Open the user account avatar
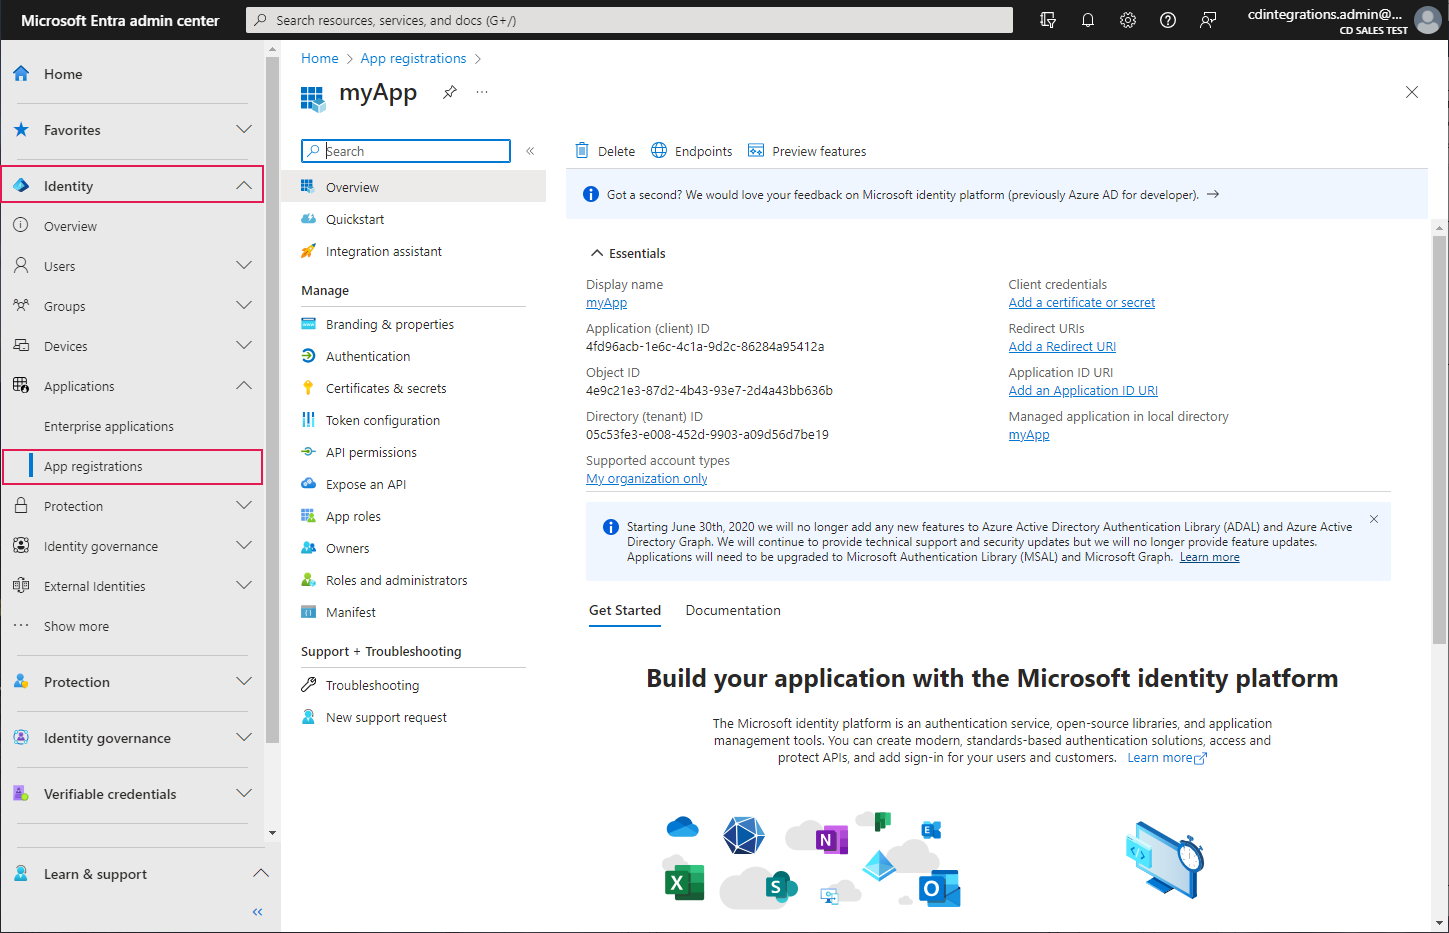 click(1428, 20)
